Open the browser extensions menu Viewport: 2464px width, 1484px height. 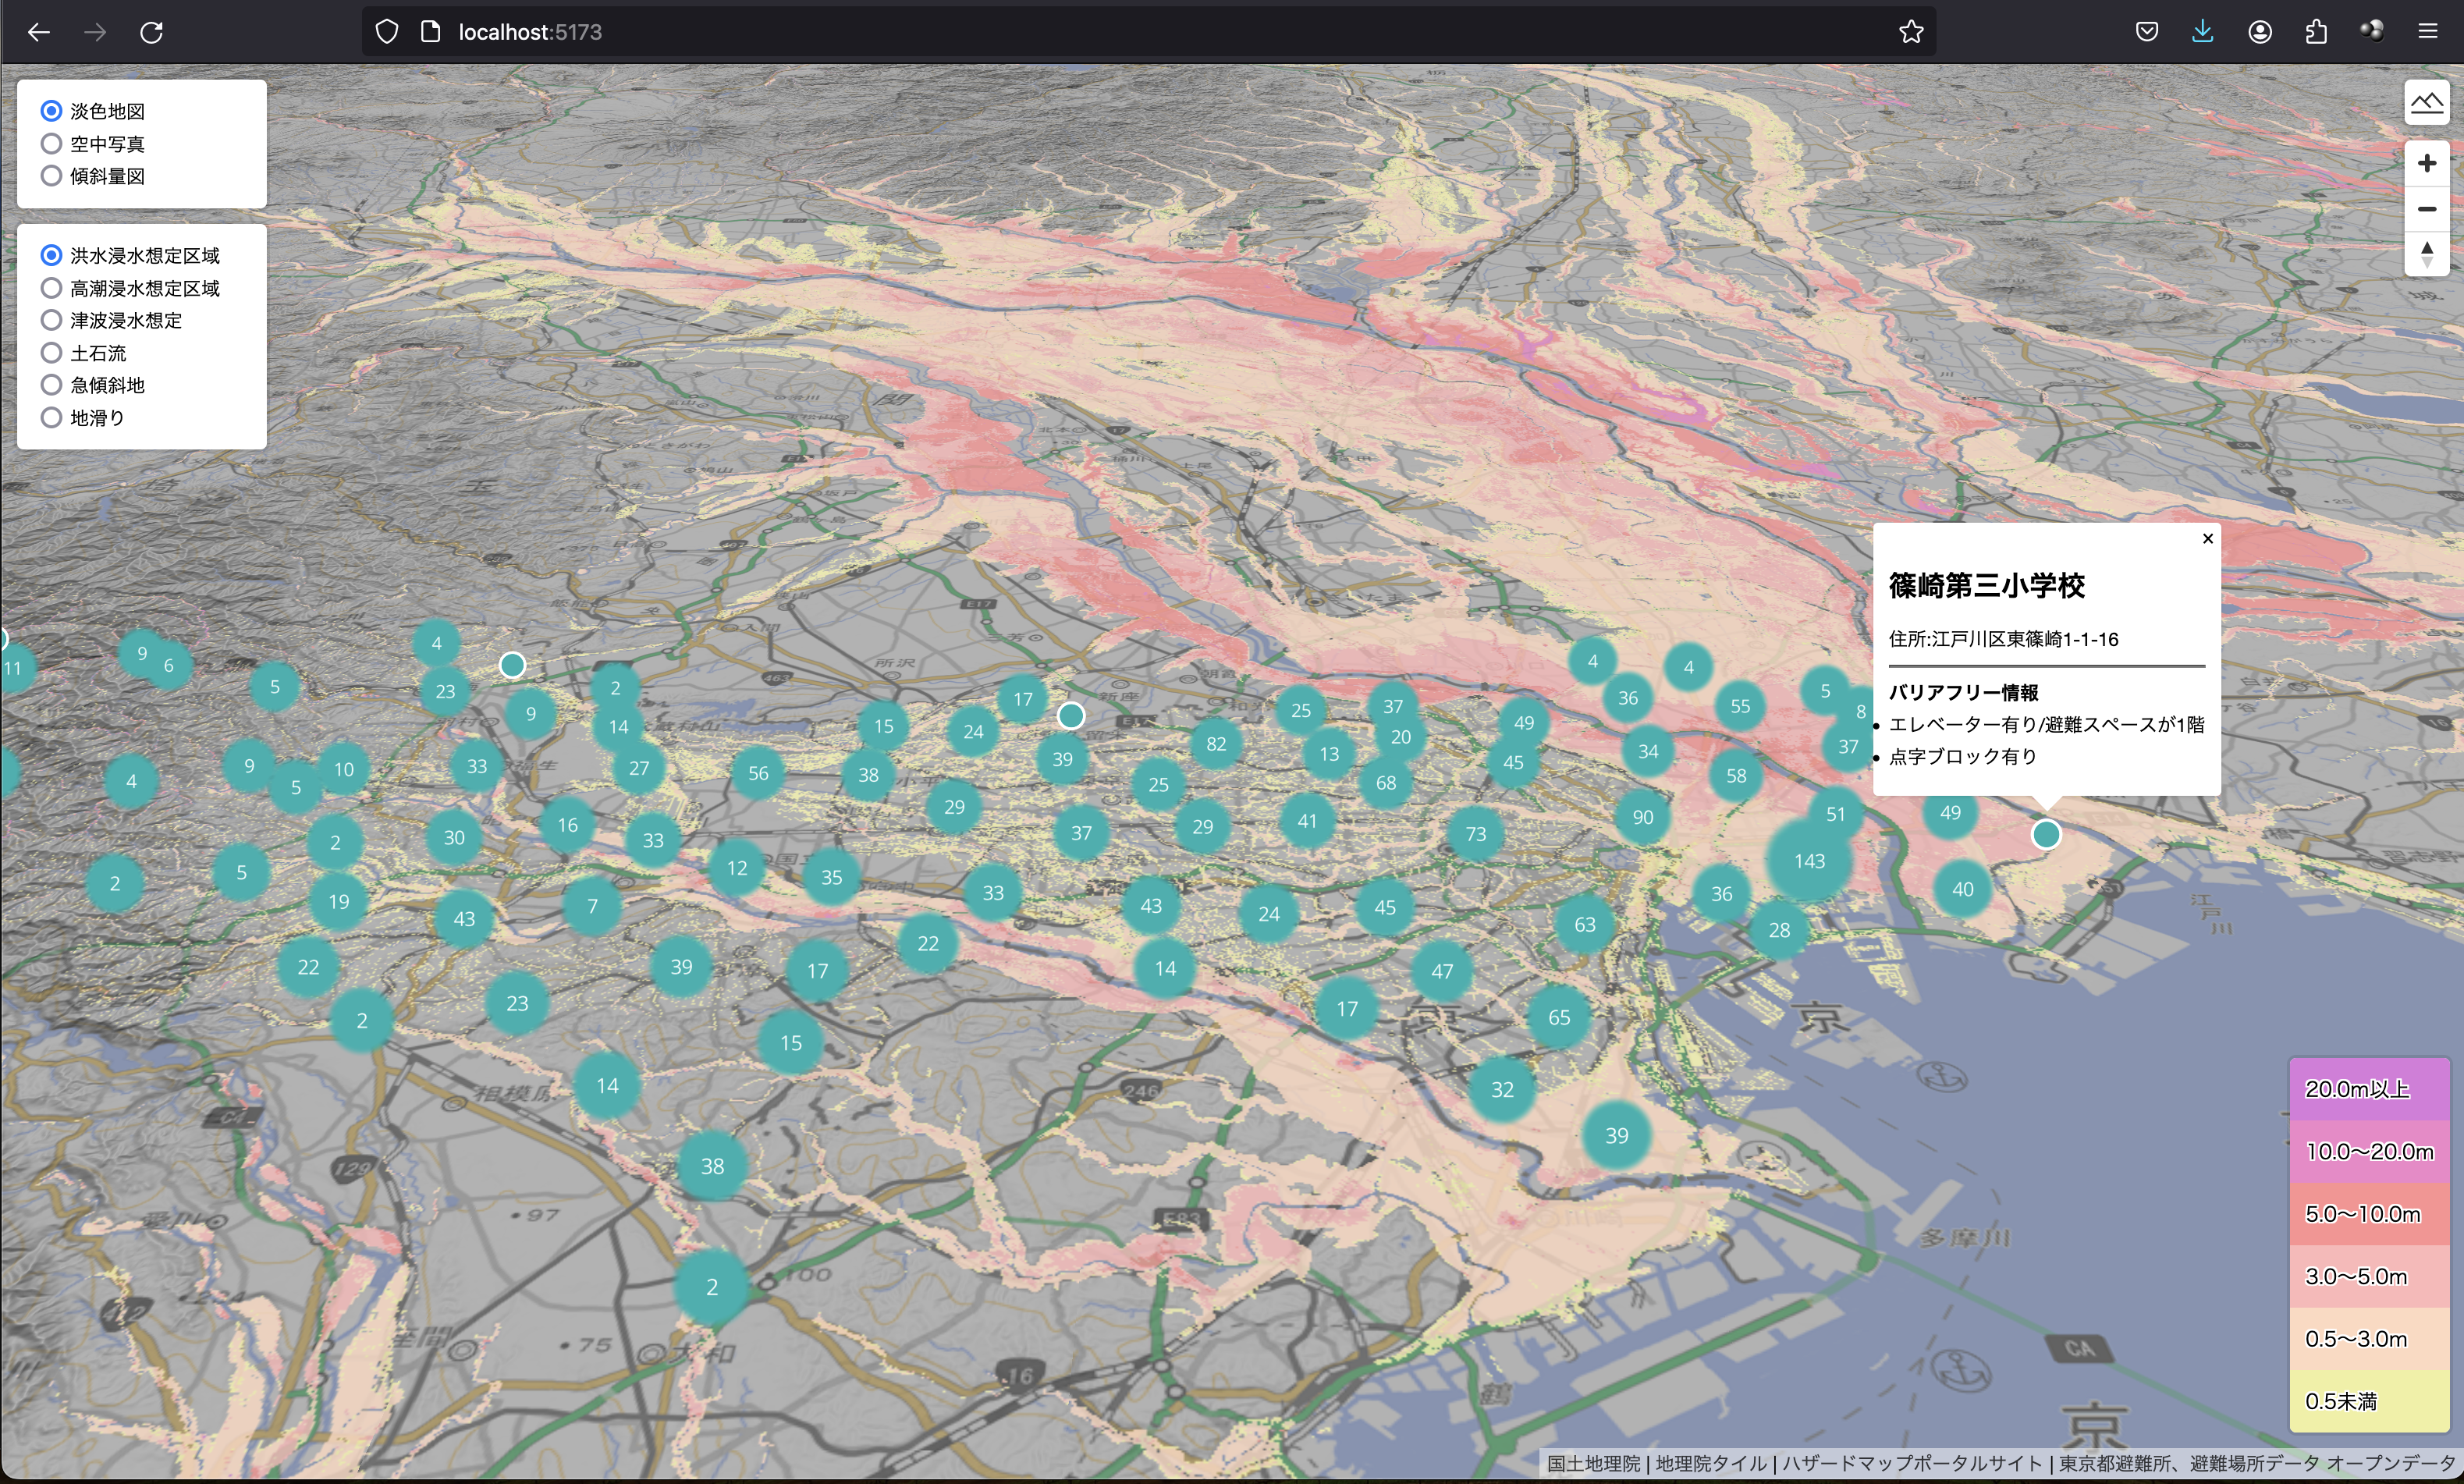(x=2316, y=32)
